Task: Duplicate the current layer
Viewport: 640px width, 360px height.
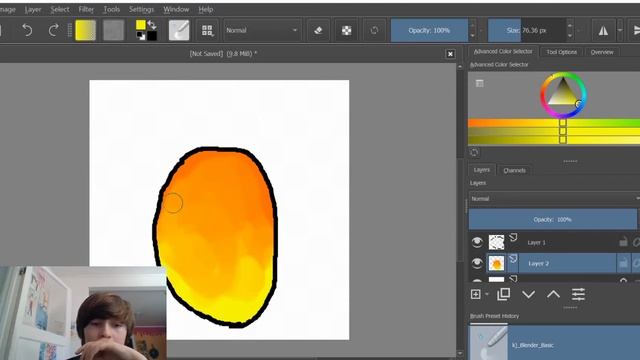Action: (504, 294)
